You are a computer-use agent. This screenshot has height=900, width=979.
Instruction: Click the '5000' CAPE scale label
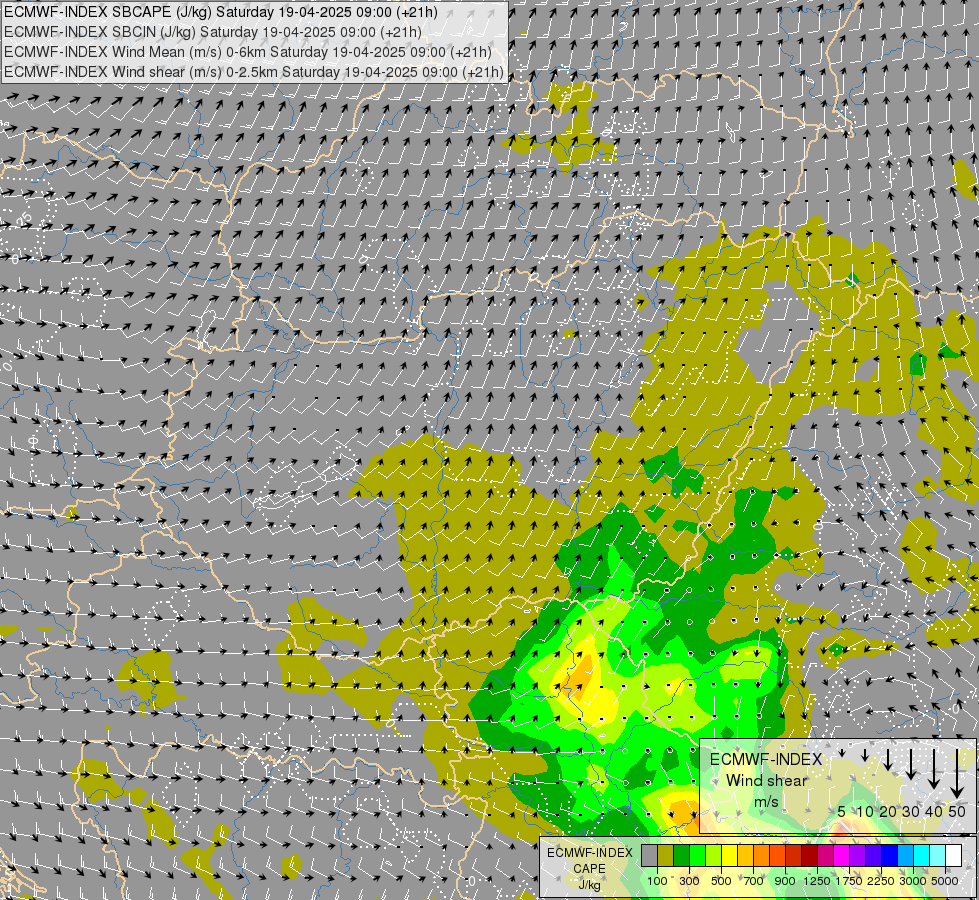click(945, 881)
